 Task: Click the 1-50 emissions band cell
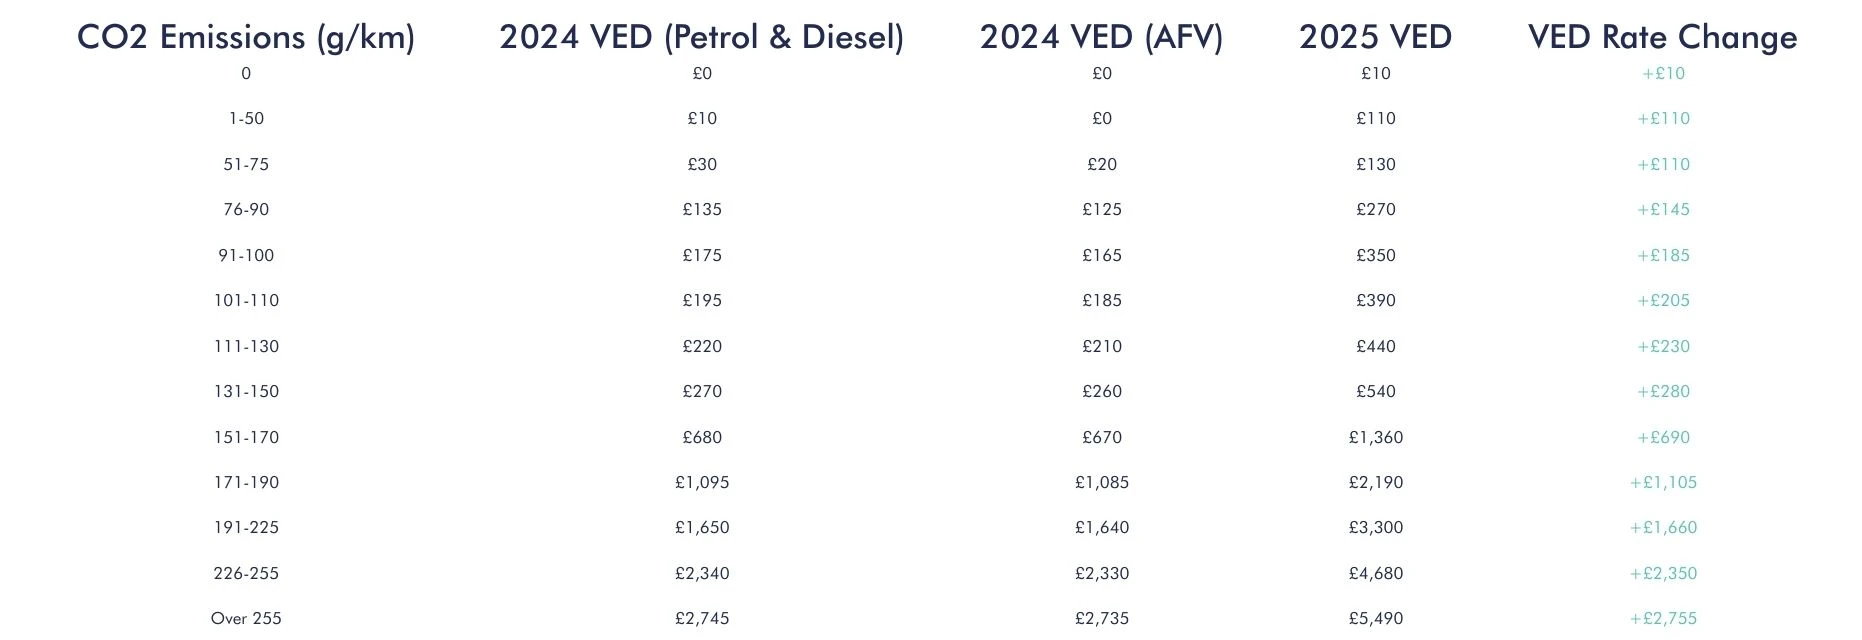click(246, 118)
